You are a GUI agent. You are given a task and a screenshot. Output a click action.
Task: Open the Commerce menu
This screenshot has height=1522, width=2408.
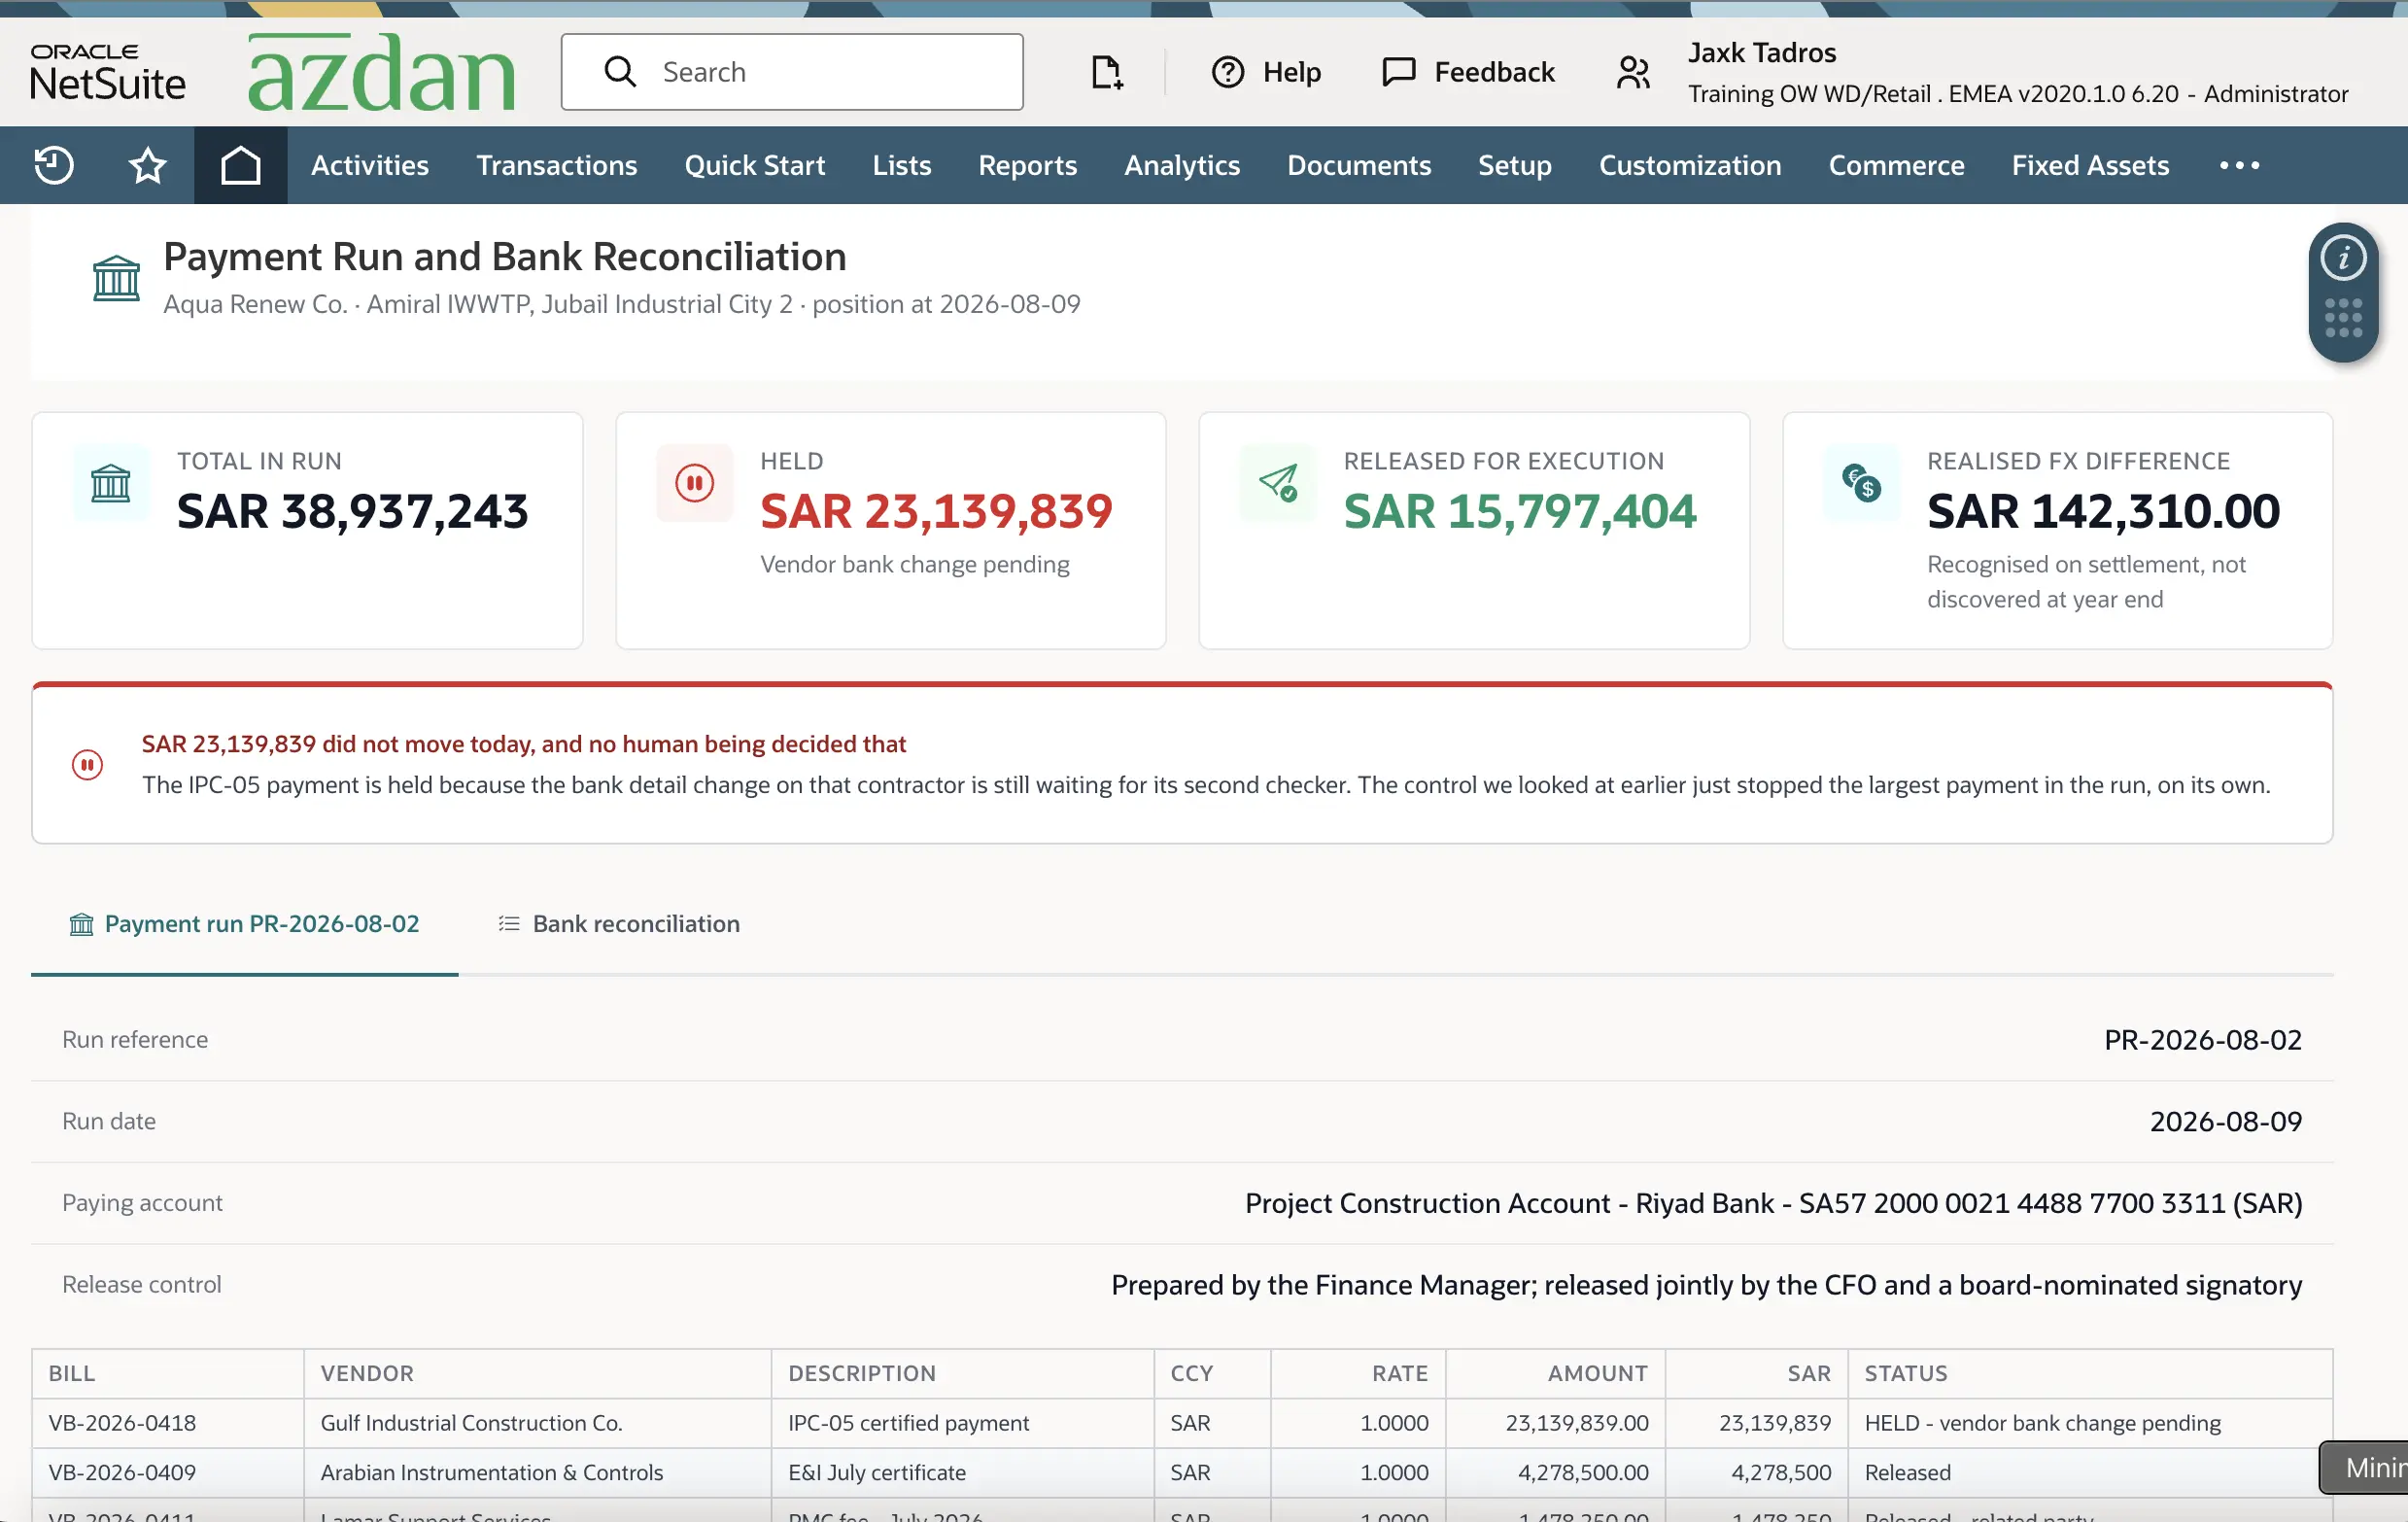tap(1896, 165)
